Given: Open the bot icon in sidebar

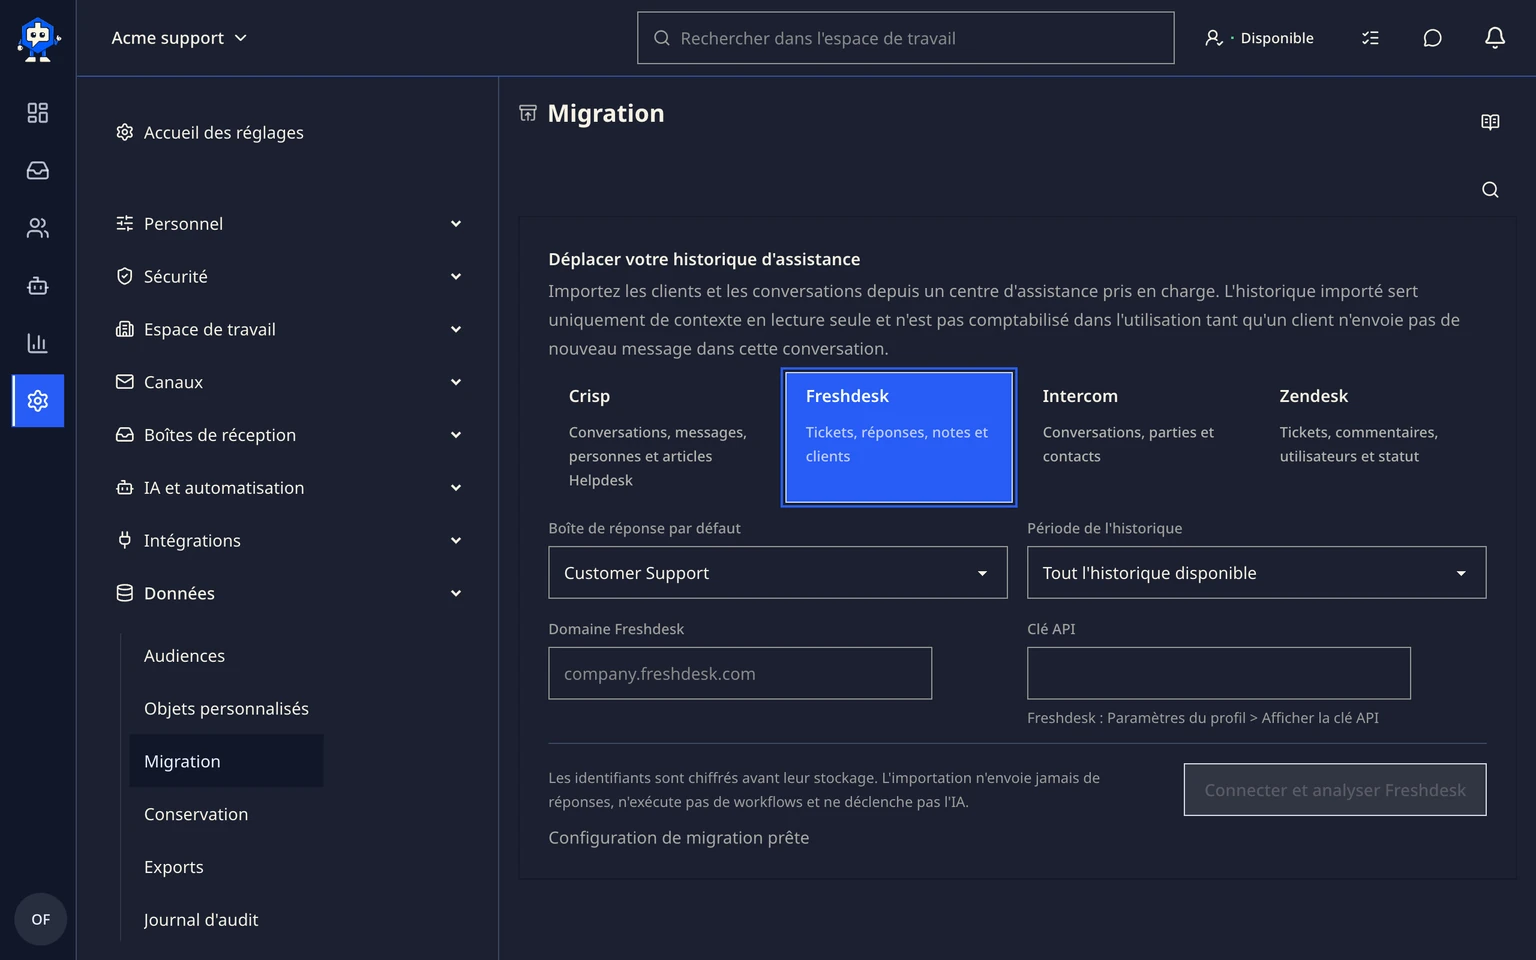Looking at the screenshot, I should point(38,286).
